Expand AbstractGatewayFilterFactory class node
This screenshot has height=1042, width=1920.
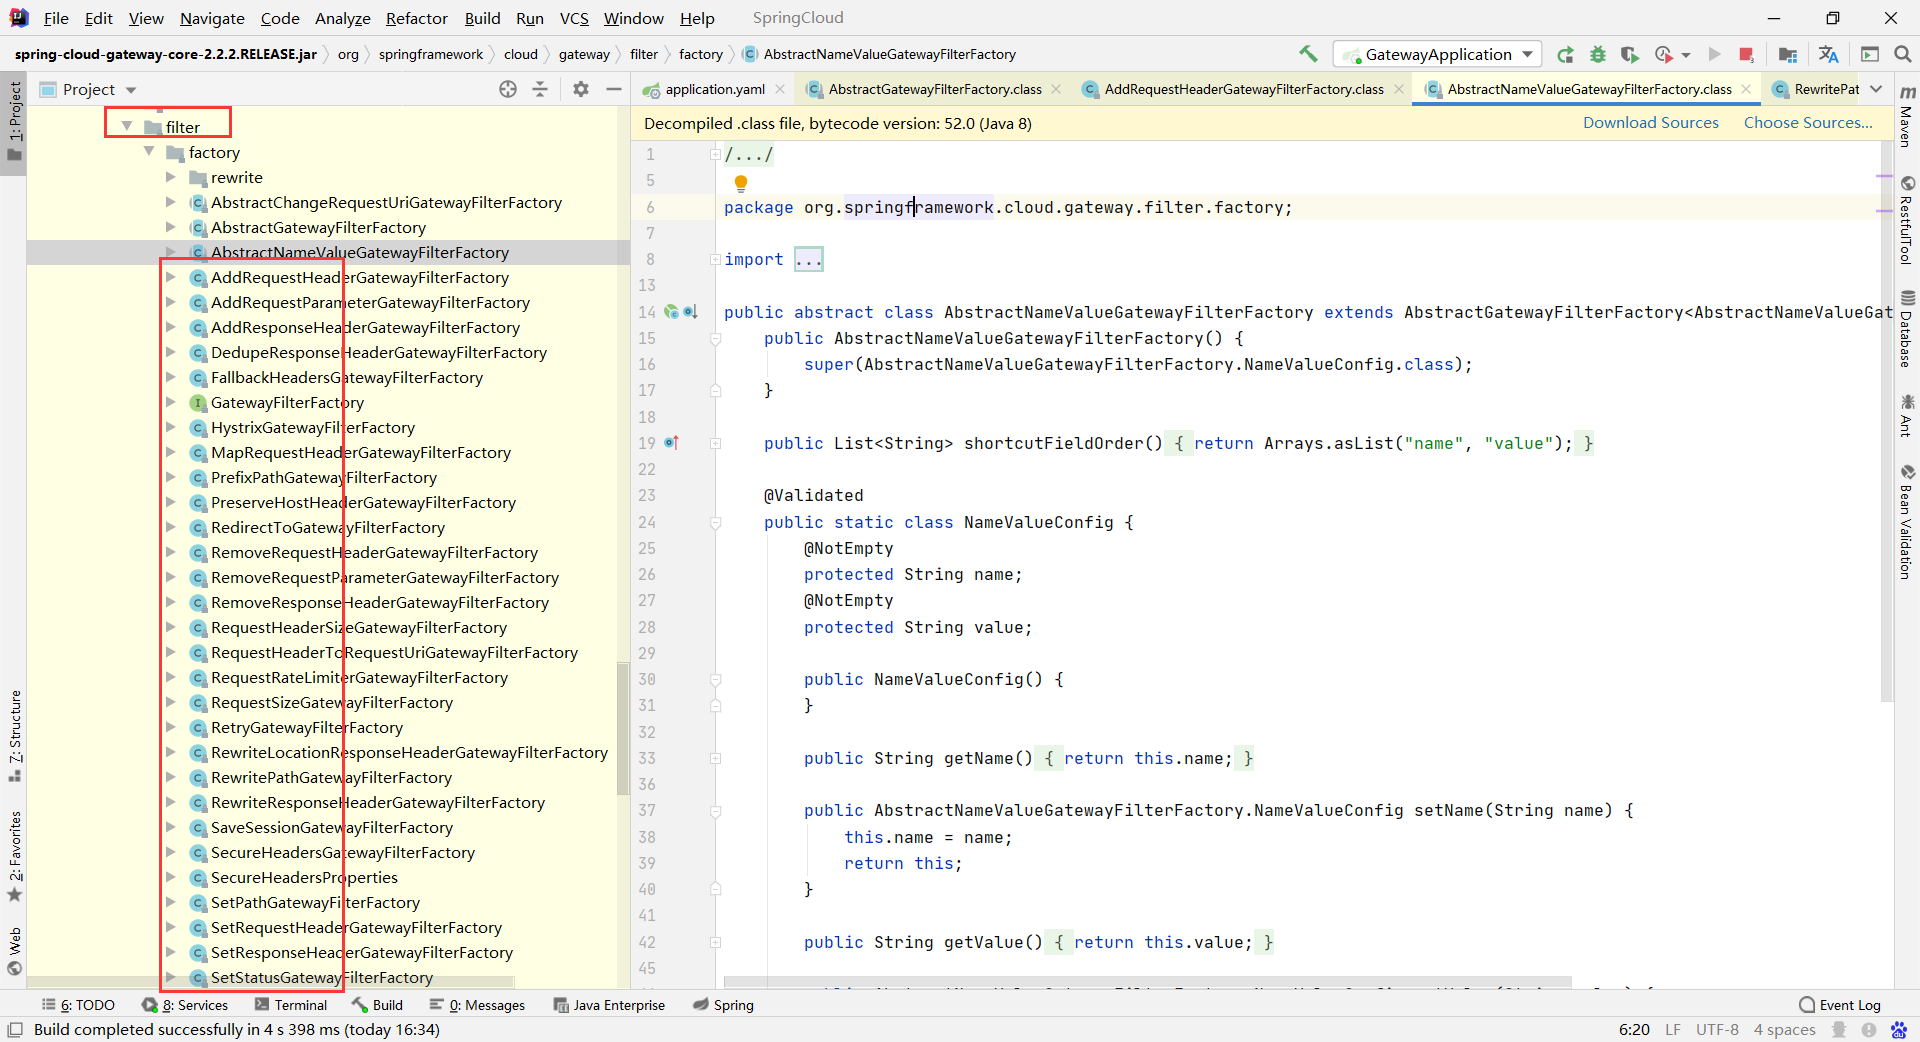coord(170,227)
